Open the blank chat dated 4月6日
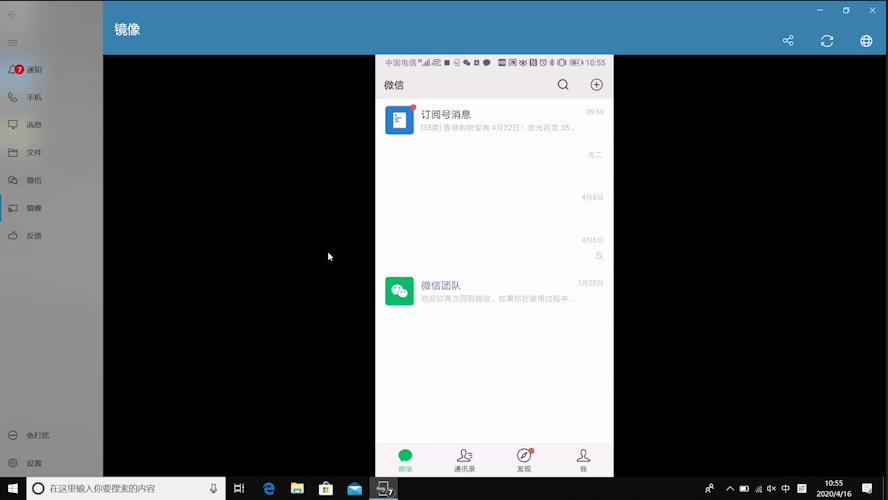 (x=494, y=249)
